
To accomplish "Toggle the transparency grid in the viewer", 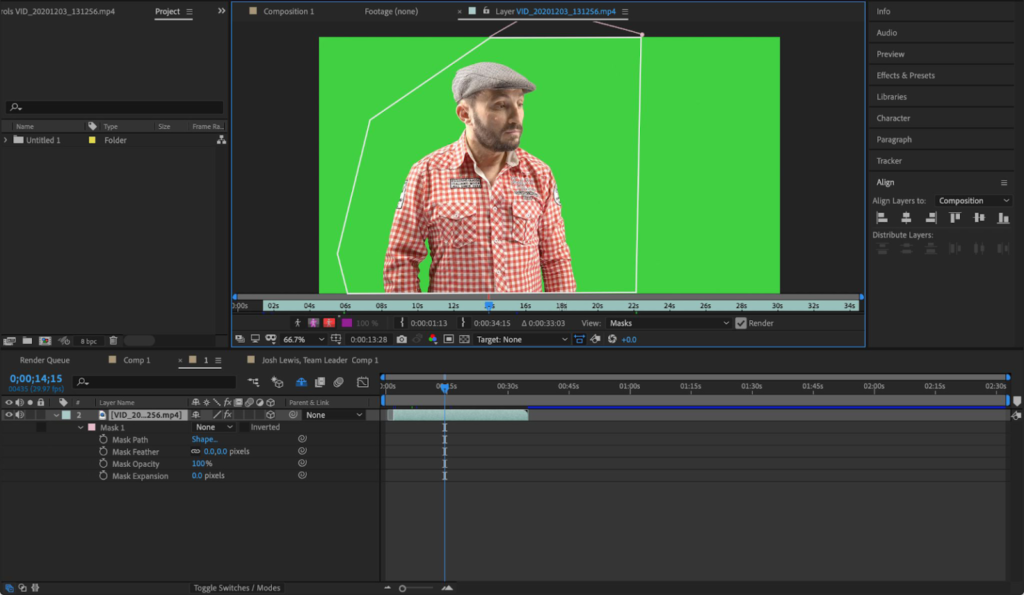I will [x=463, y=339].
